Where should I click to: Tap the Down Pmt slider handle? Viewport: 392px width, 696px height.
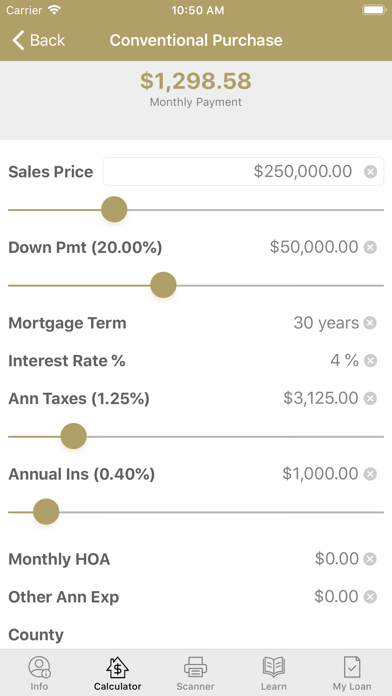(163, 285)
